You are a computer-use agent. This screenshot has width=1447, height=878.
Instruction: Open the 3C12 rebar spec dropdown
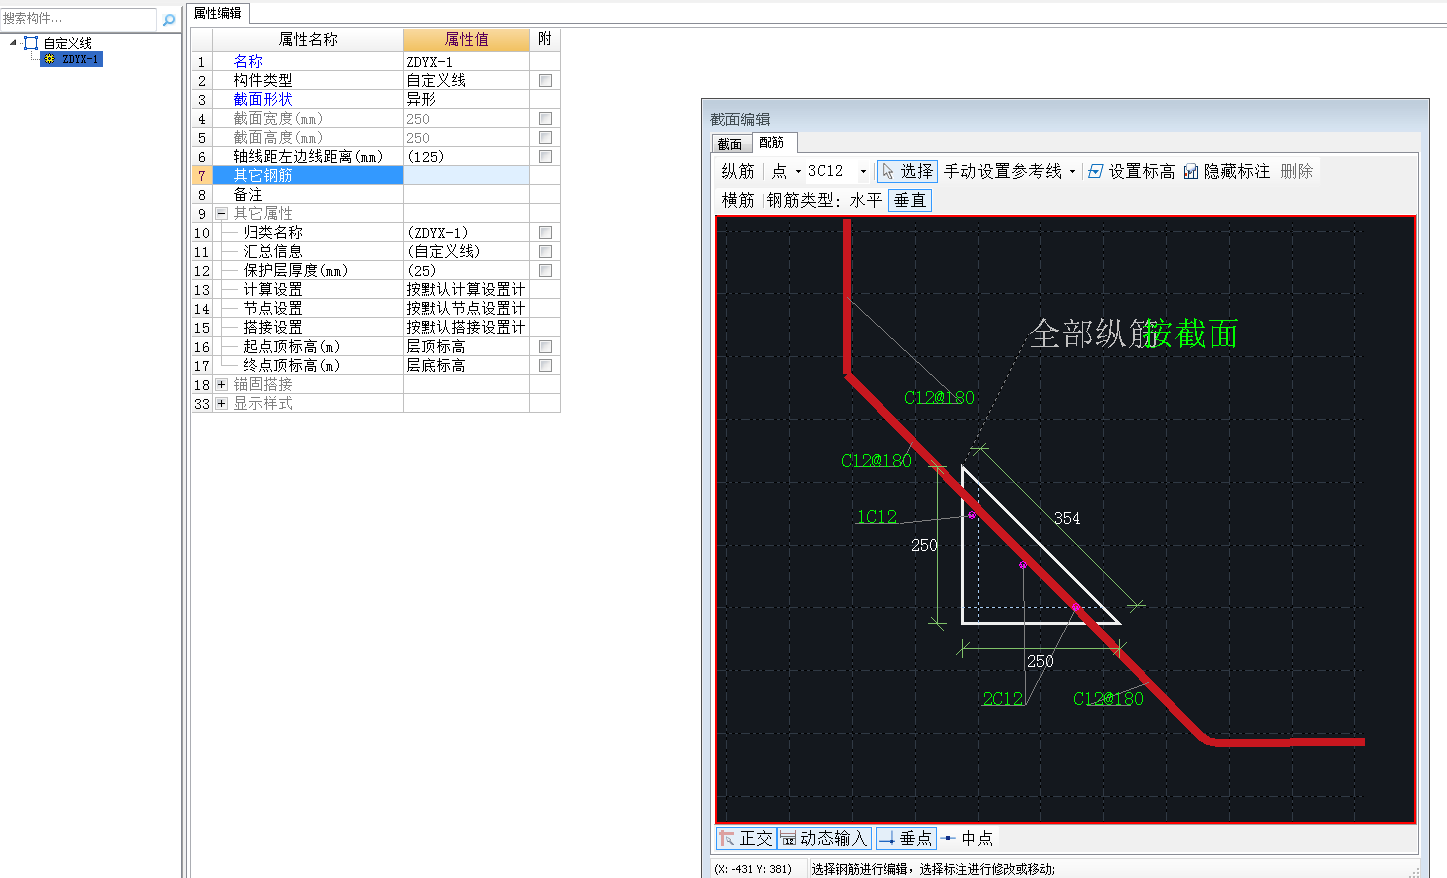[x=863, y=171]
